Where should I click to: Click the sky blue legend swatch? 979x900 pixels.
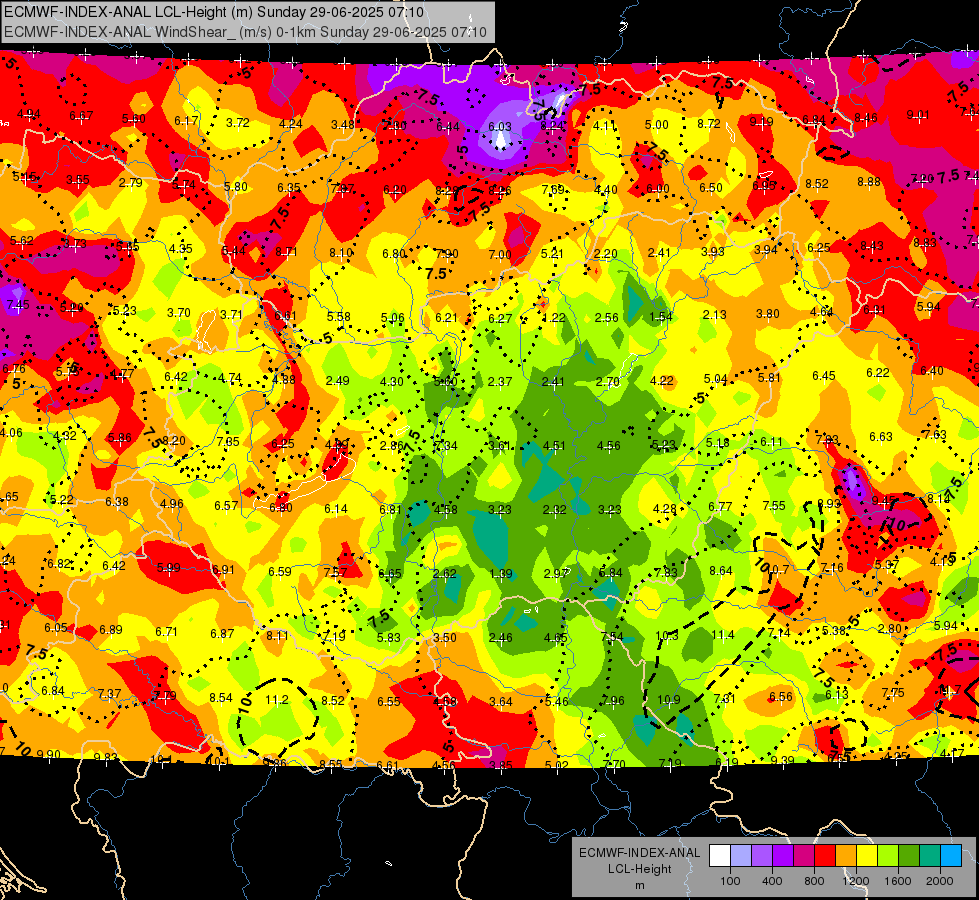click(951, 856)
